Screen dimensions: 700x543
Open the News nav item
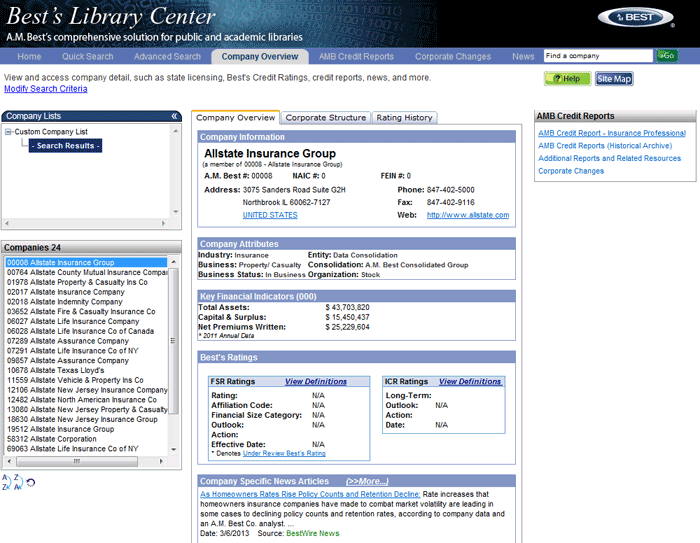click(x=523, y=56)
